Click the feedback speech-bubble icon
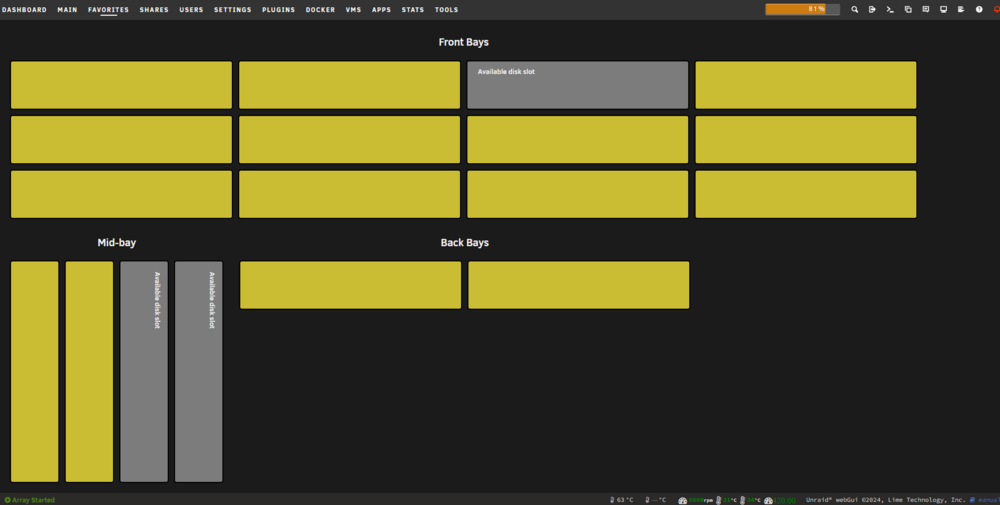 [925, 10]
